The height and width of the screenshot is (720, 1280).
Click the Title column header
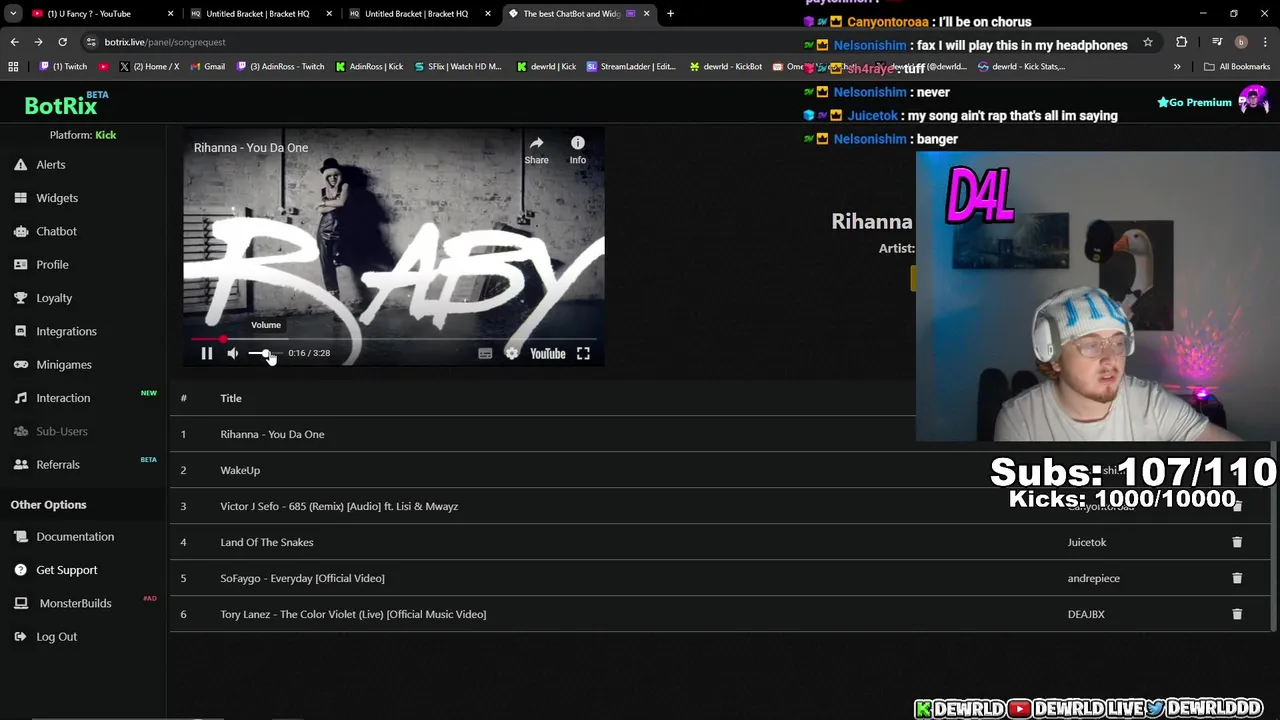tap(231, 398)
